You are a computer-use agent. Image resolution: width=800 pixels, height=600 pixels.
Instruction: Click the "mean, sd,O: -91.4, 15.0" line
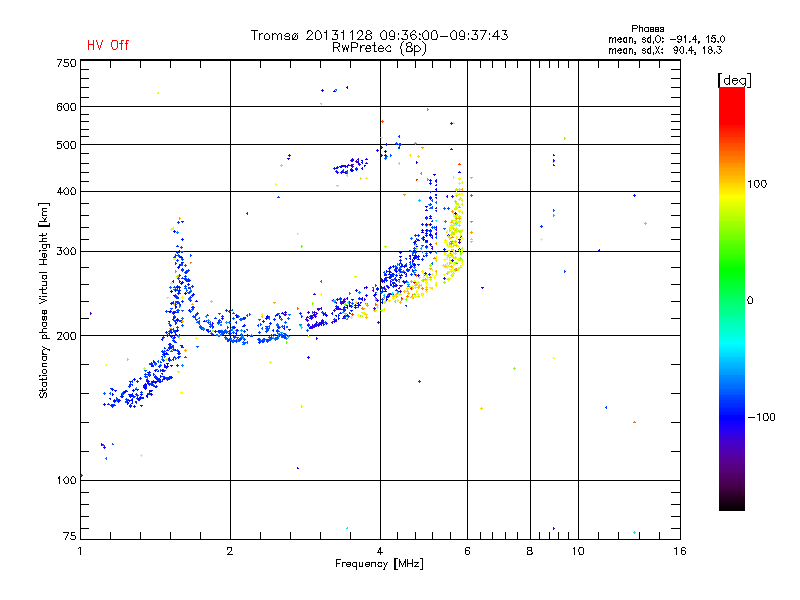pos(666,39)
